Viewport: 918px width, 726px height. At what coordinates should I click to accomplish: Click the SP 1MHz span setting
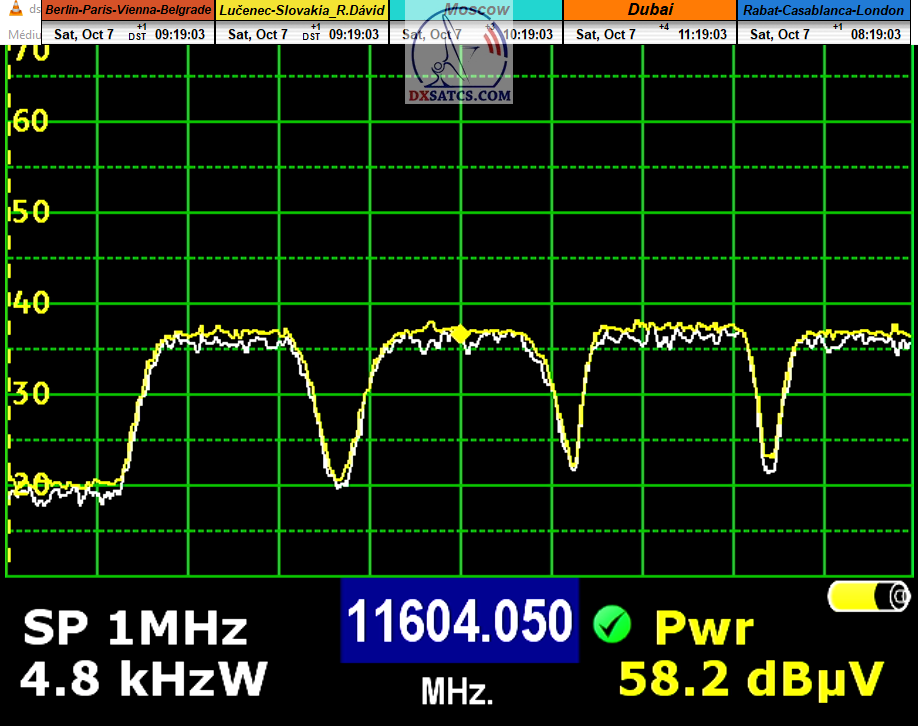point(135,629)
